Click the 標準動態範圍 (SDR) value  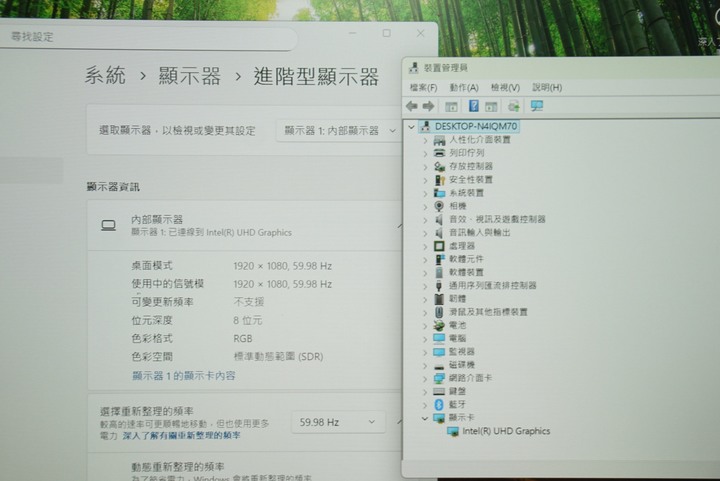pos(278,357)
